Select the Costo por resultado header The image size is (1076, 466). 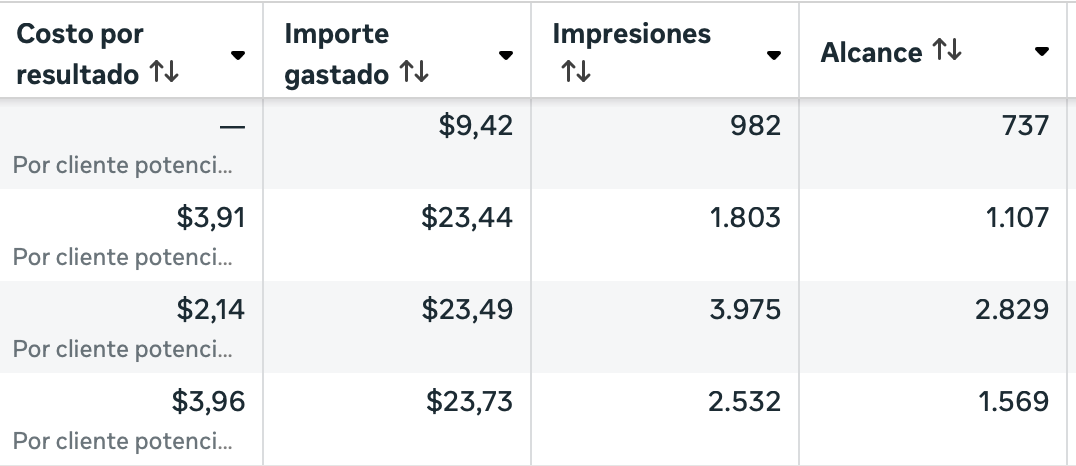point(80,54)
